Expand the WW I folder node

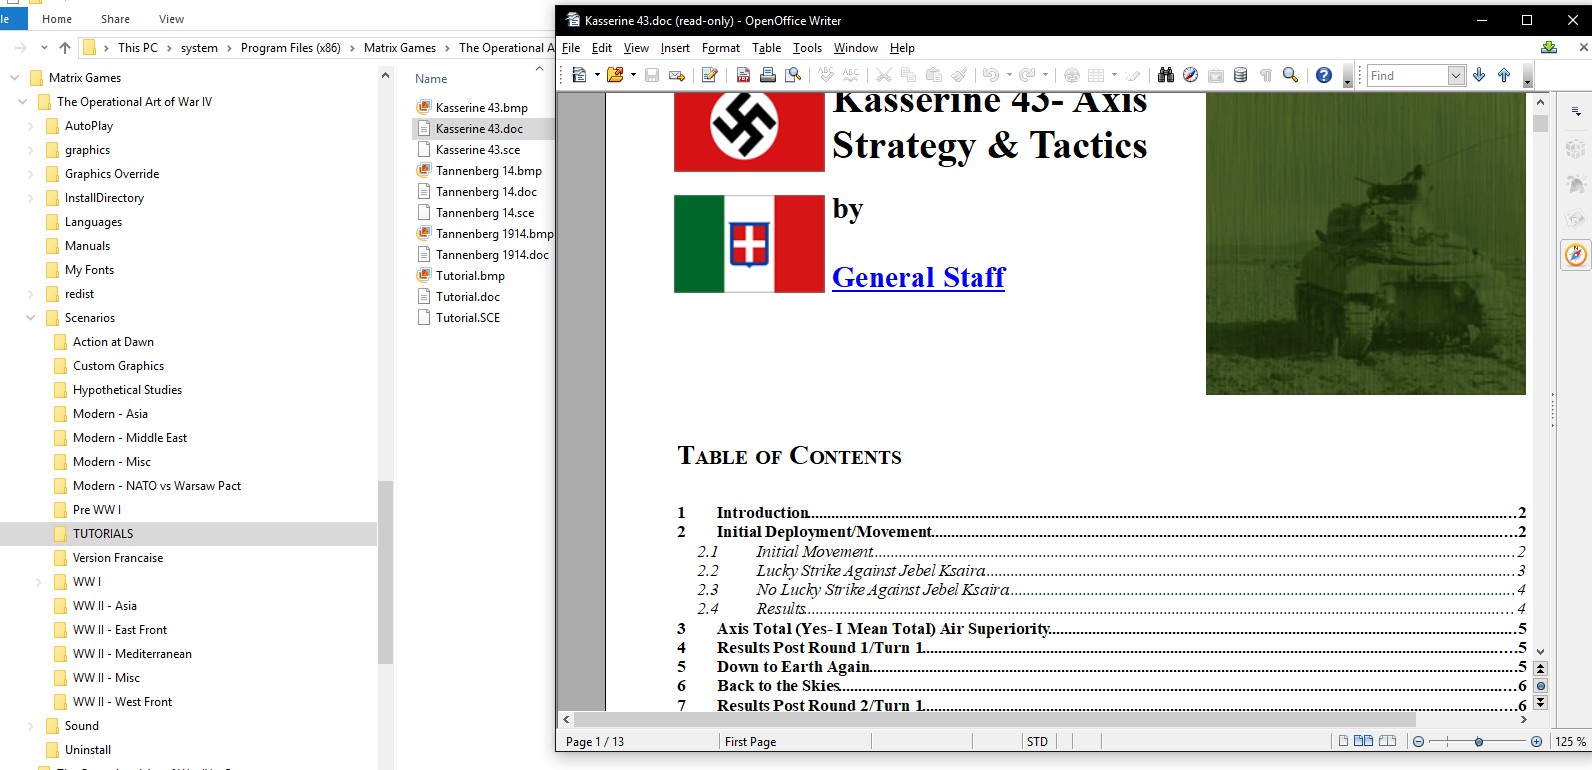pos(39,582)
